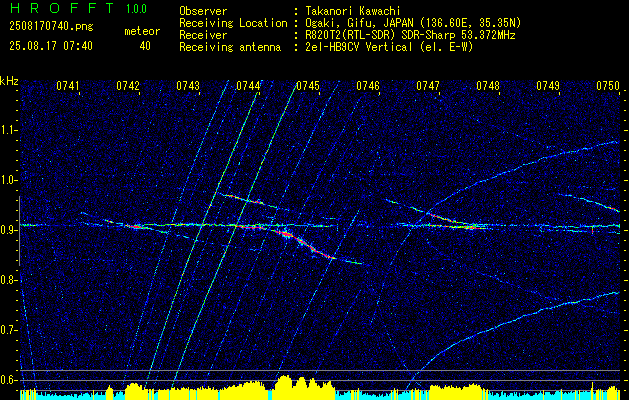Image resolution: width=629 pixels, height=400 pixels.
Task: Click the 1.0 kHz axis label
Action: click(x=9, y=180)
